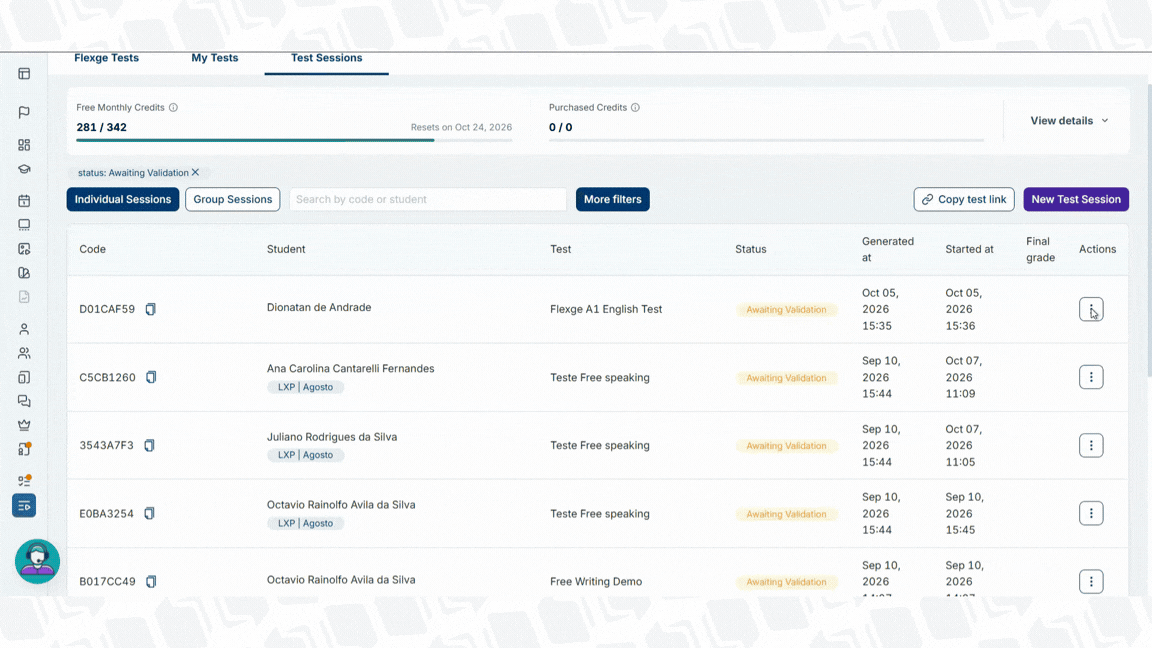Switch to My Tests tab

(x=215, y=58)
